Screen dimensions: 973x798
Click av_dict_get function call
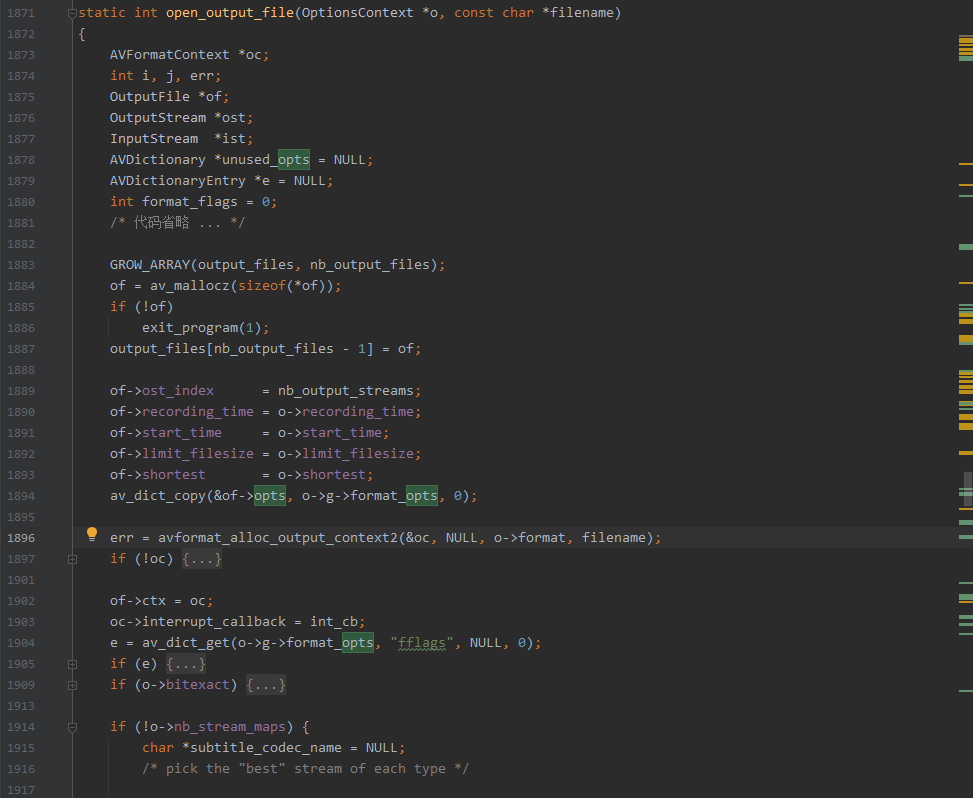click(186, 643)
